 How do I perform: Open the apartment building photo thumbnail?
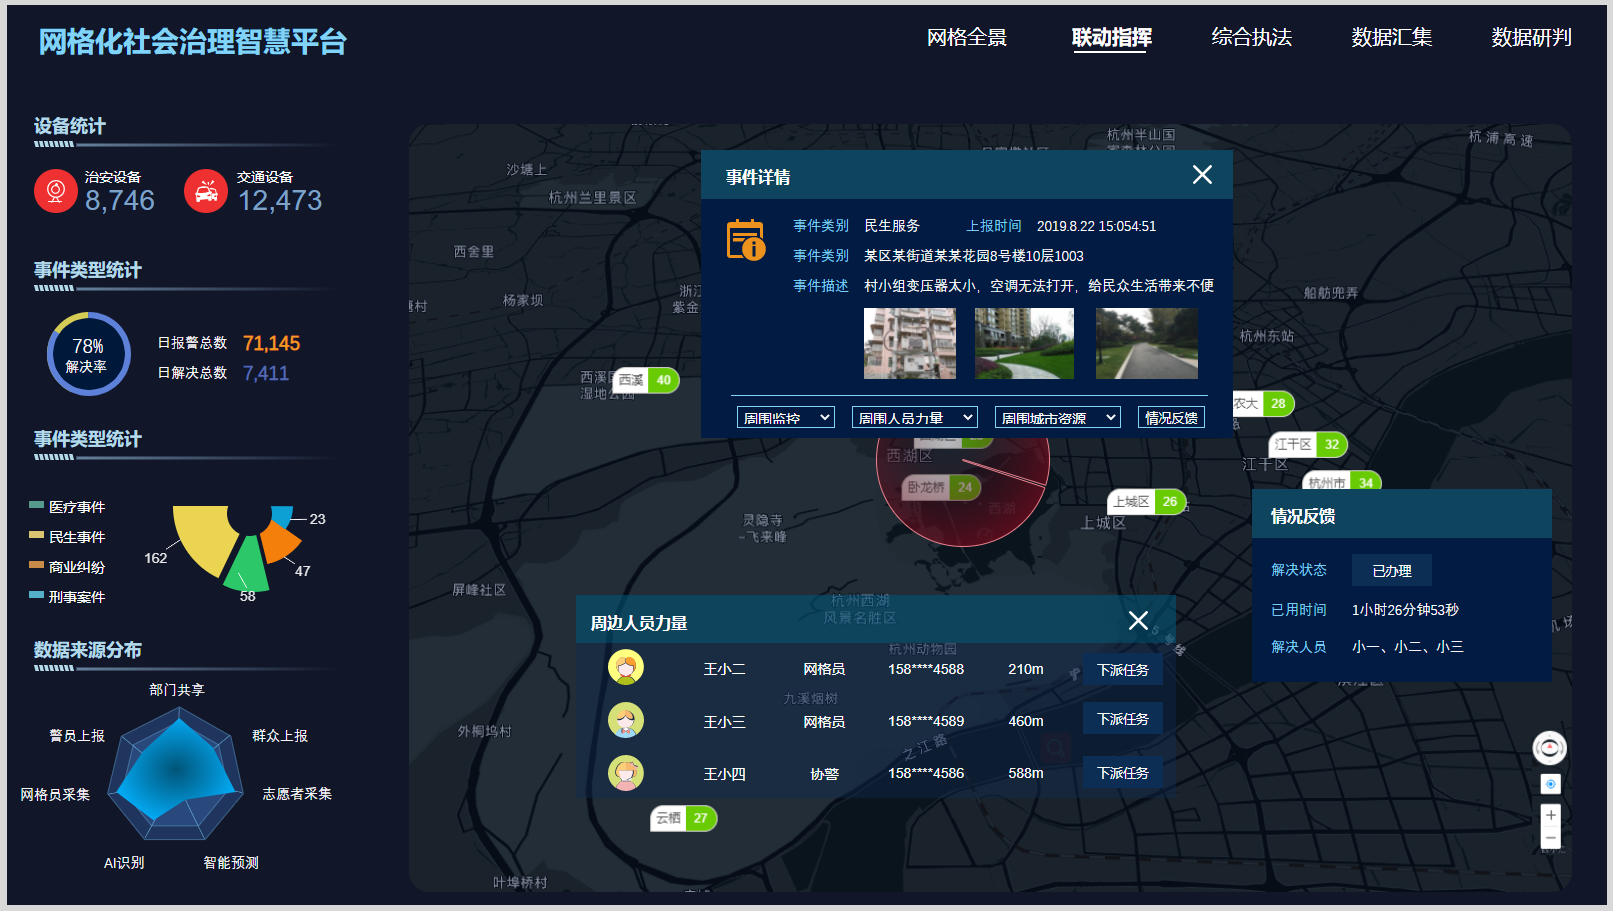910,343
